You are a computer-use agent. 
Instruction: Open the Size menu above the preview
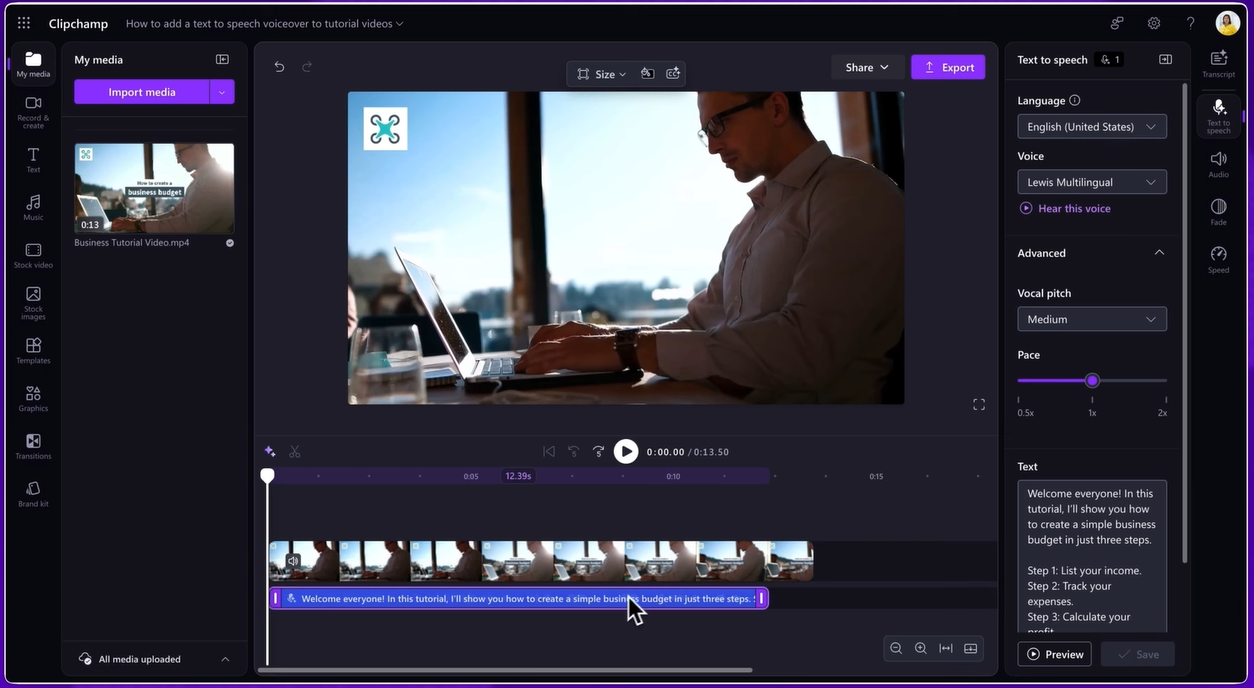pyautogui.click(x=601, y=73)
